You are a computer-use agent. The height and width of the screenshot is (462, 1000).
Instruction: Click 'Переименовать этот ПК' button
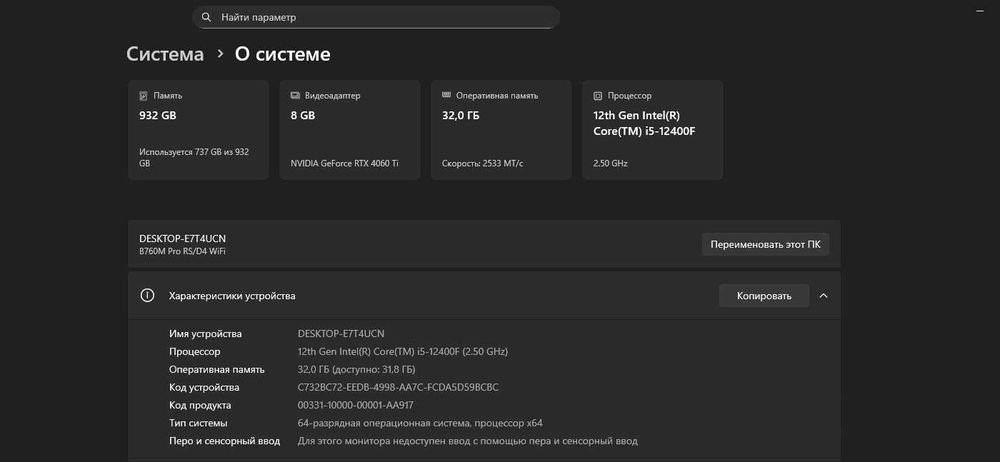click(x=765, y=244)
